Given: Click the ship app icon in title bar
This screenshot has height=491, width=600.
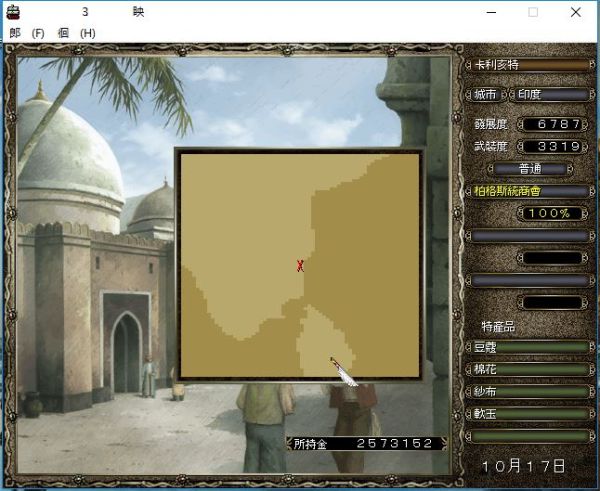Looking at the screenshot, I should pos(13,12).
